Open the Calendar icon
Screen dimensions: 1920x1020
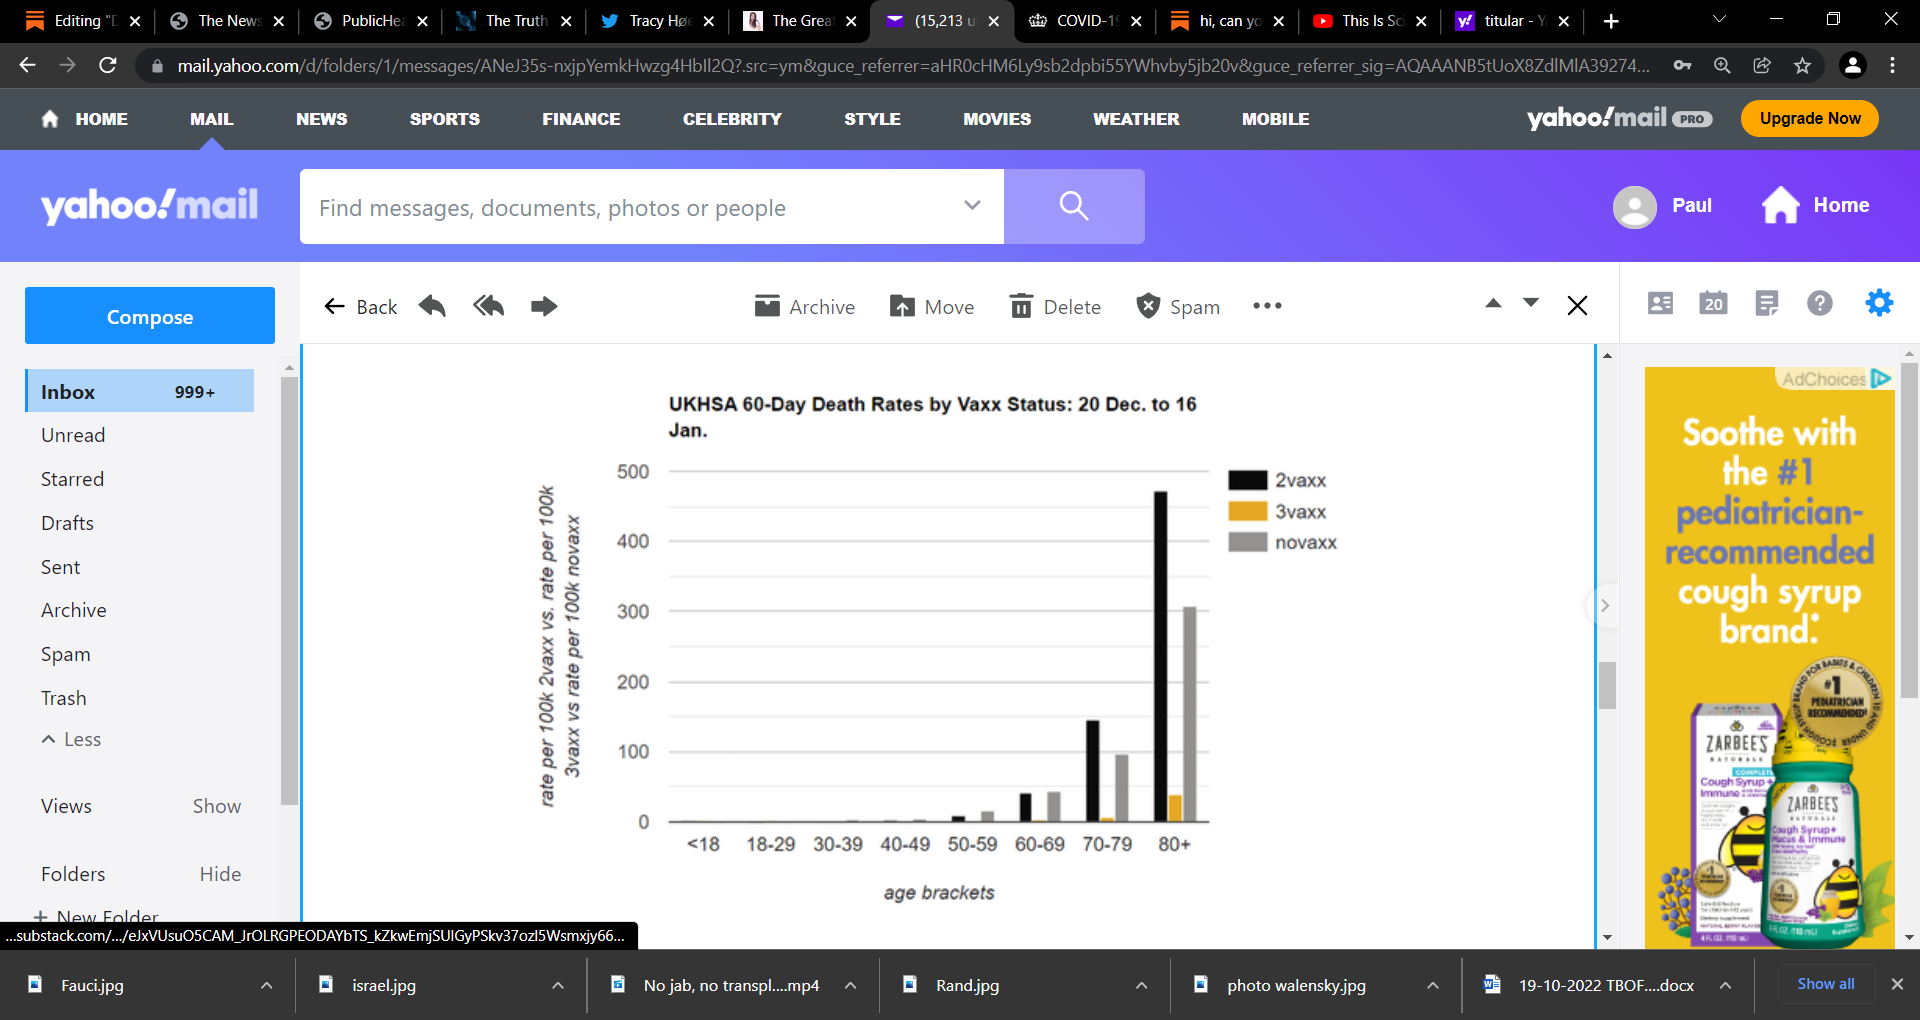pyautogui.click(x=1713, y=303)
